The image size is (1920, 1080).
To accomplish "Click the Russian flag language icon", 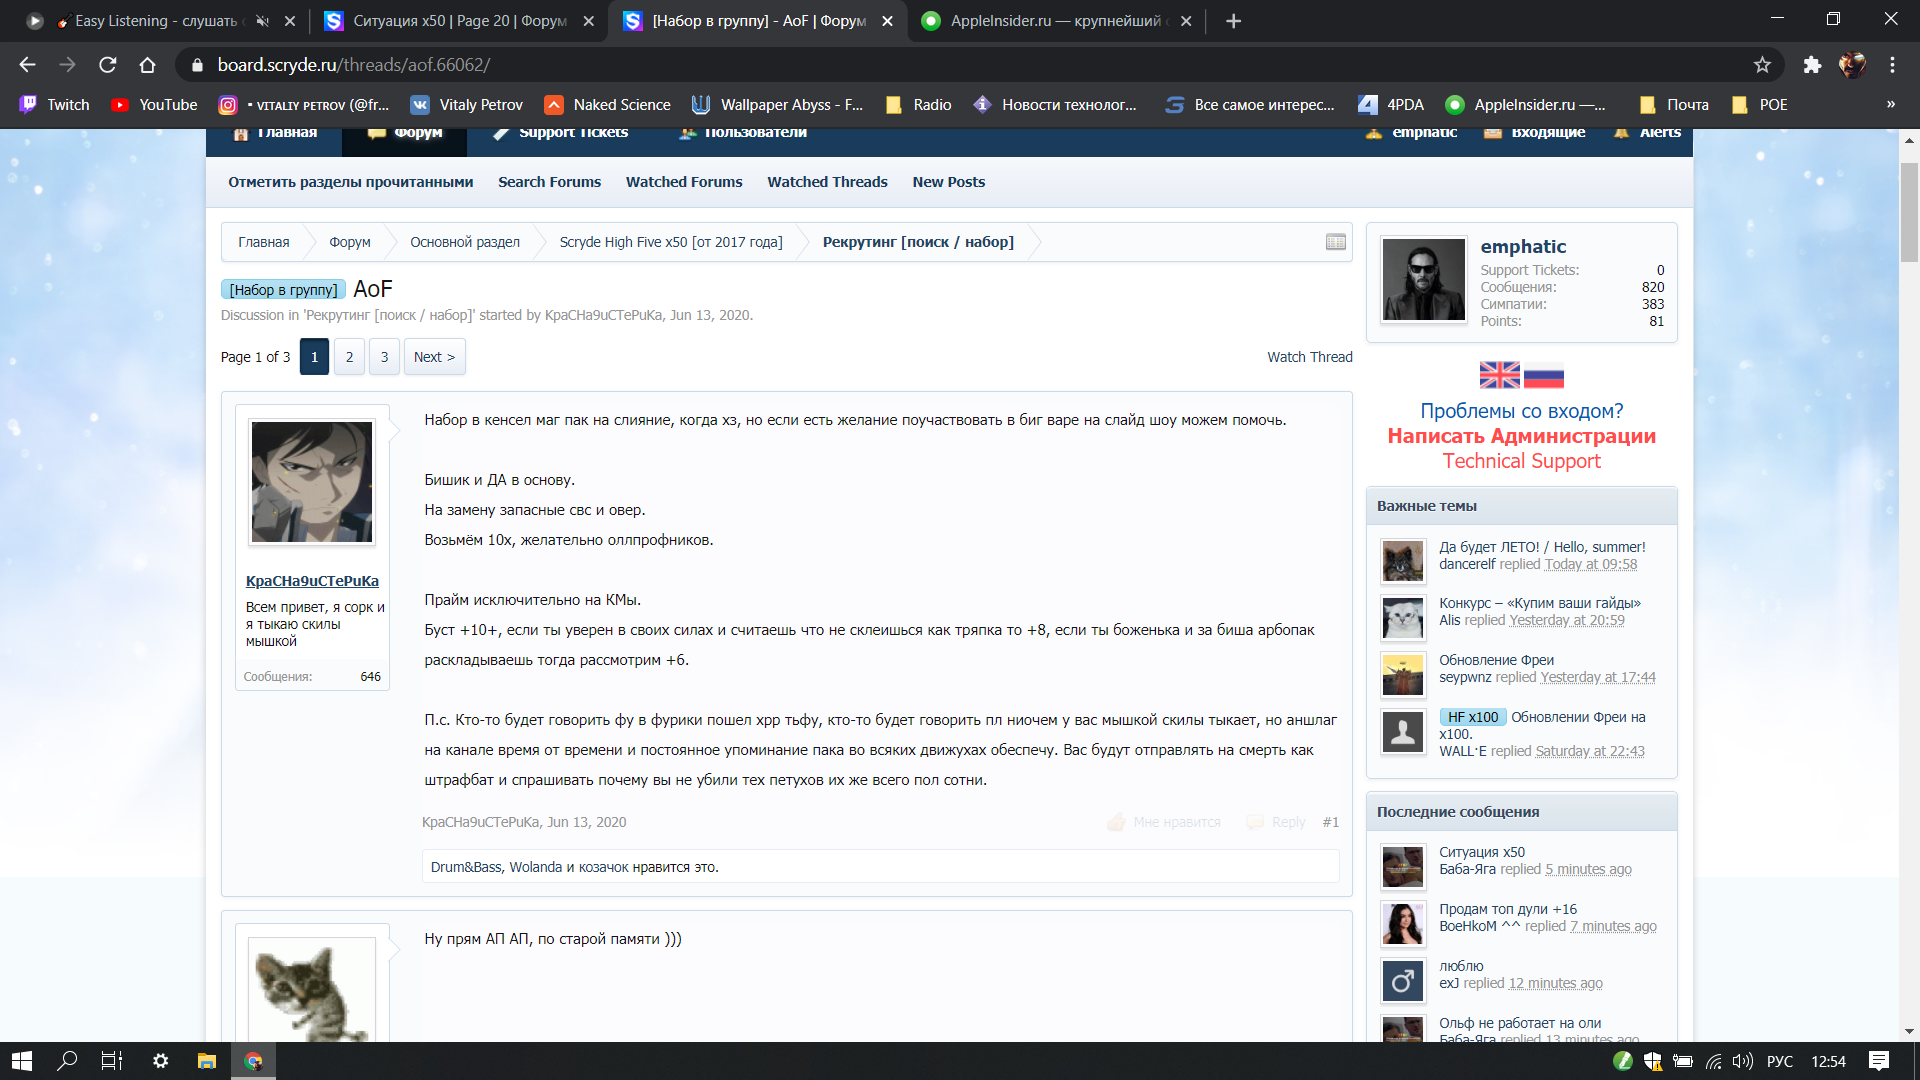I will (x=1543, y=376).
